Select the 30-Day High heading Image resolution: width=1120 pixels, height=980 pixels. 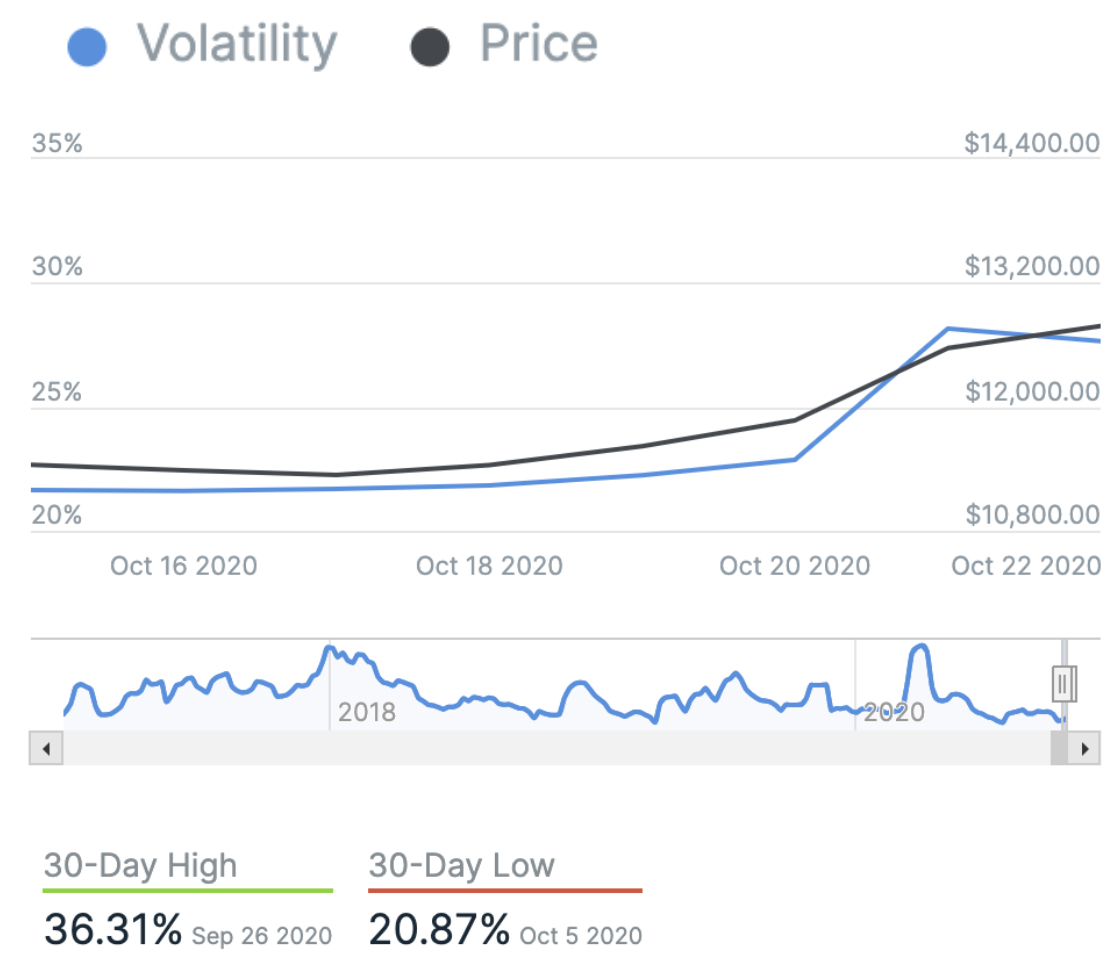point(141,865)
